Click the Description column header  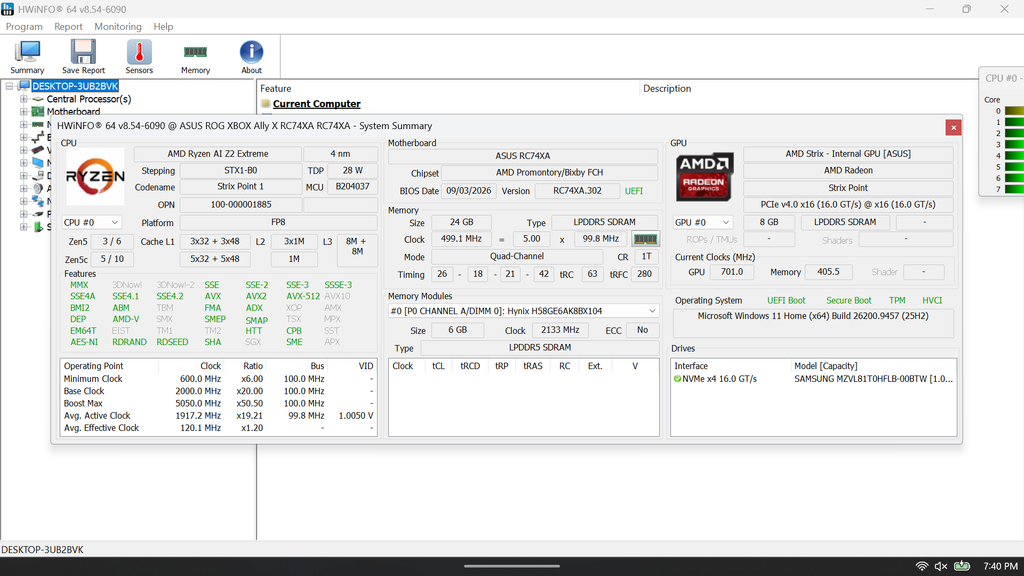667,89
